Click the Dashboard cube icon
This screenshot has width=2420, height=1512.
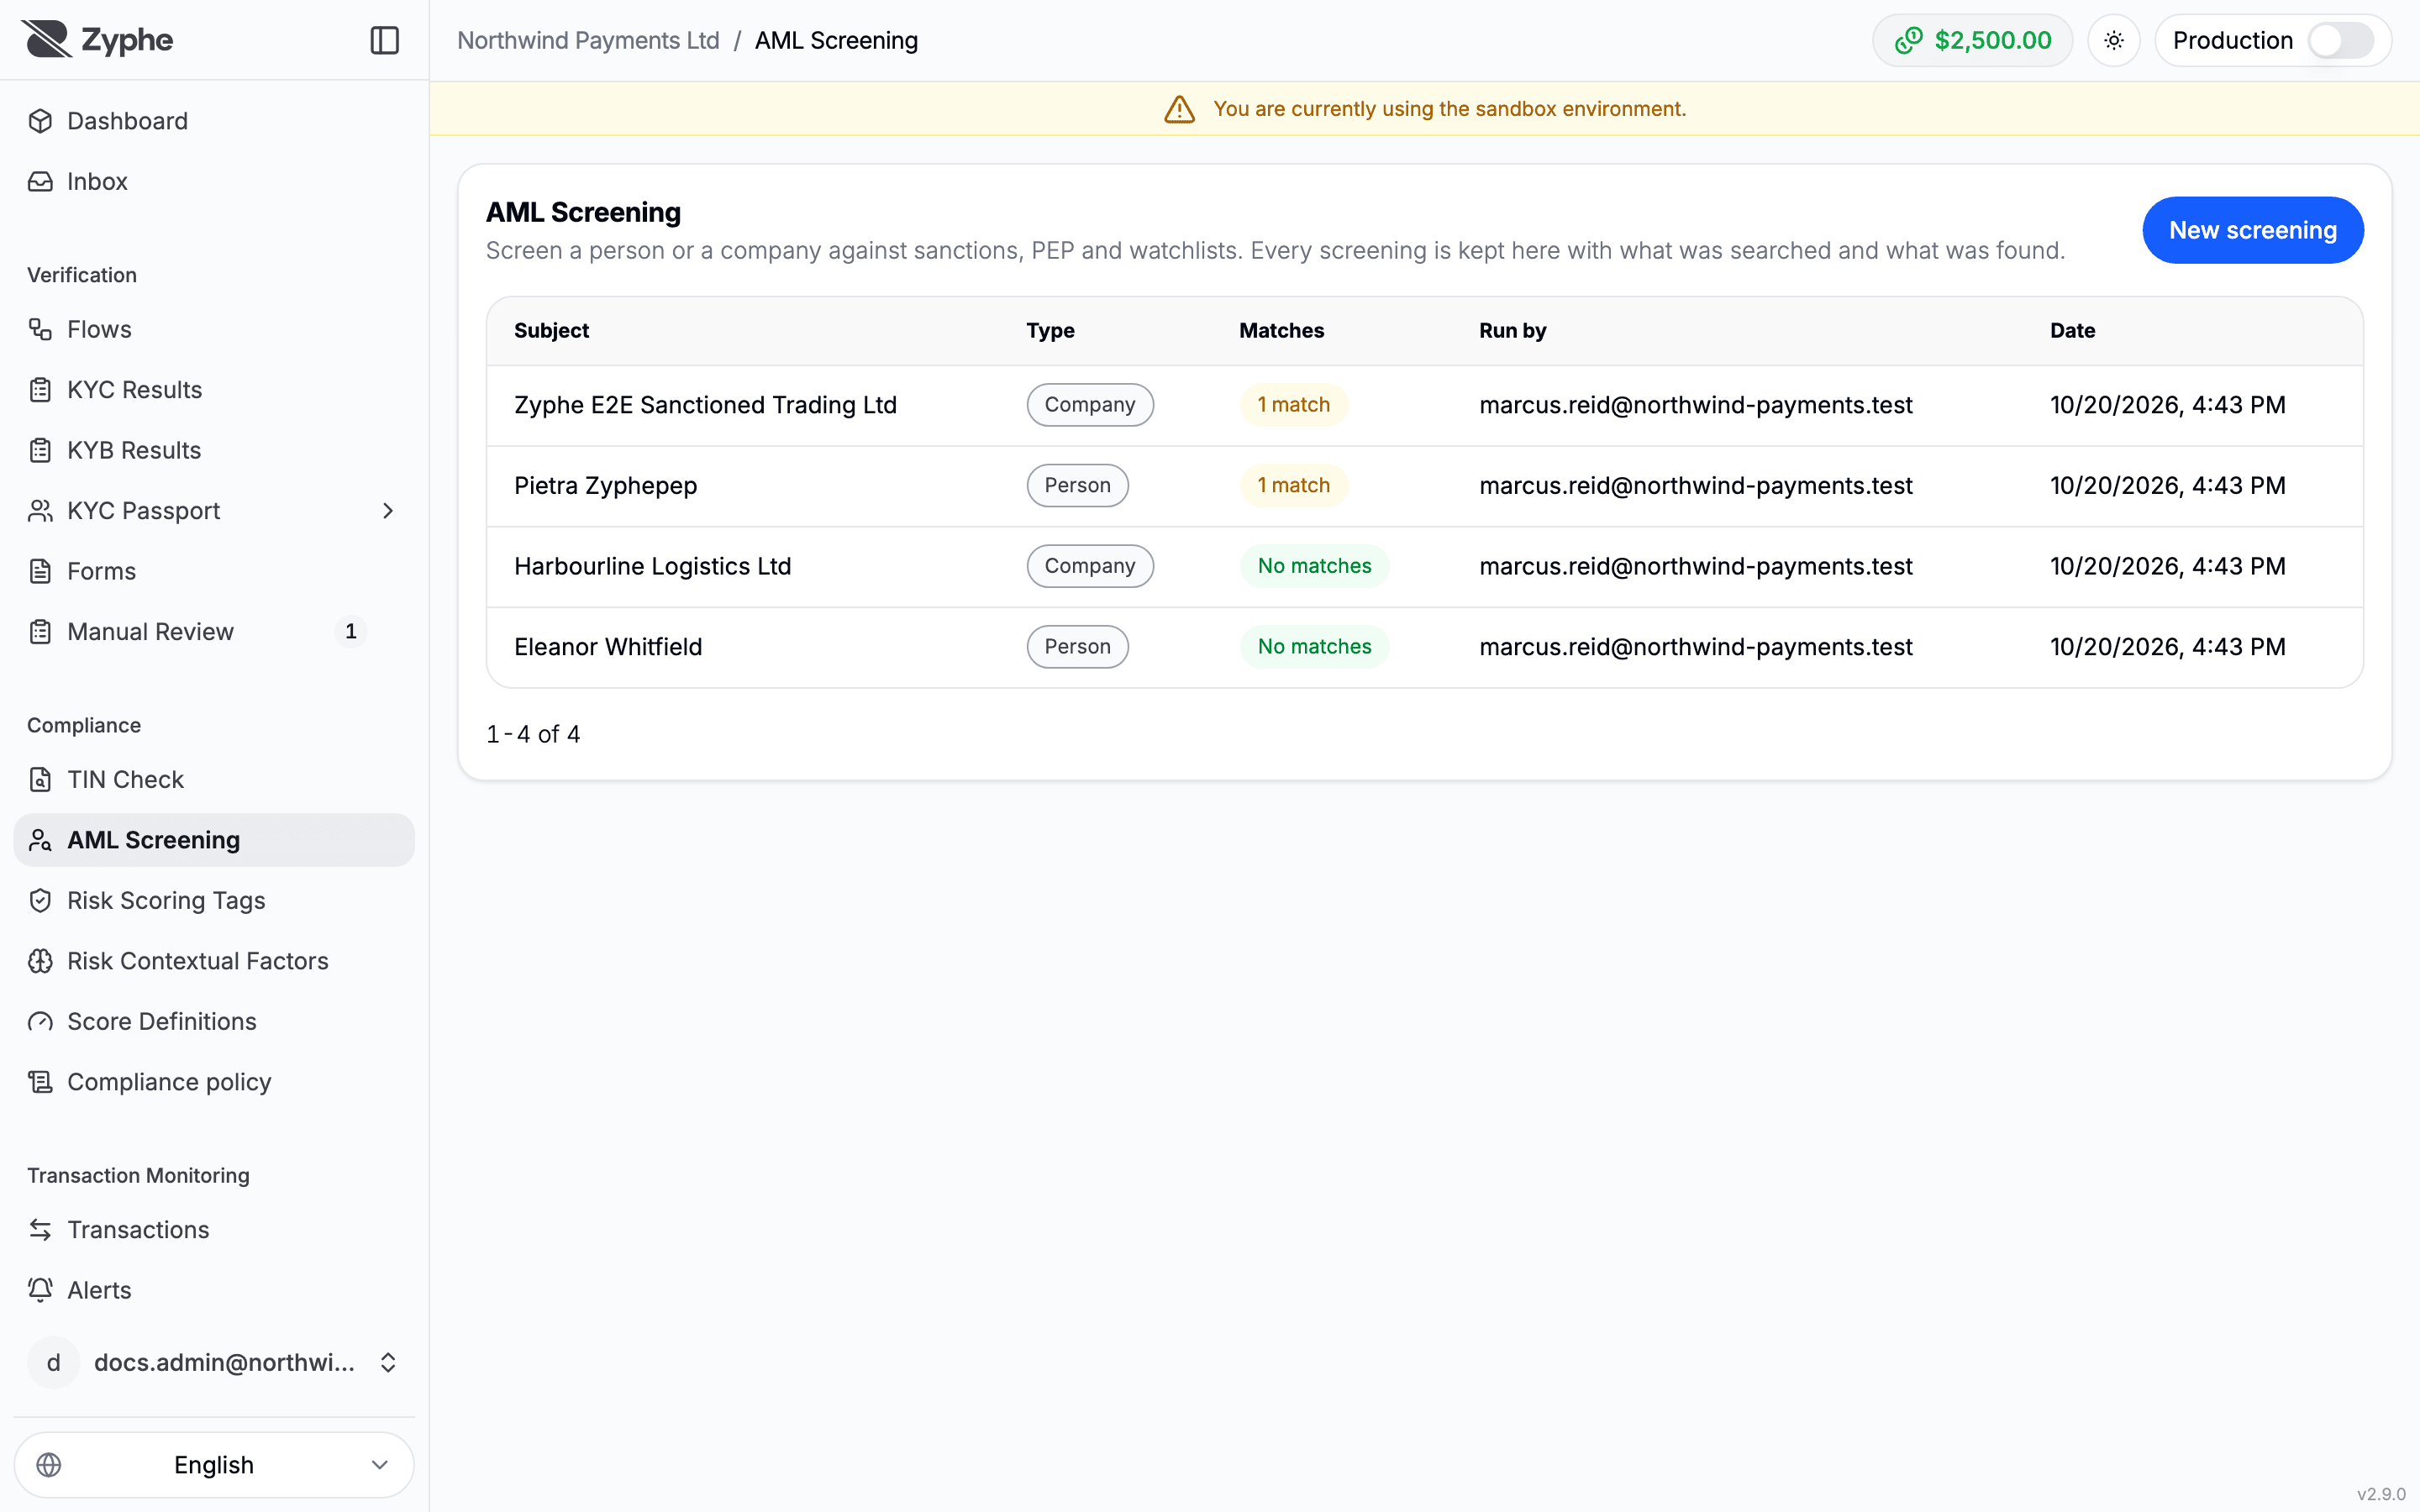pyautogui.click(x=40, y=121)
